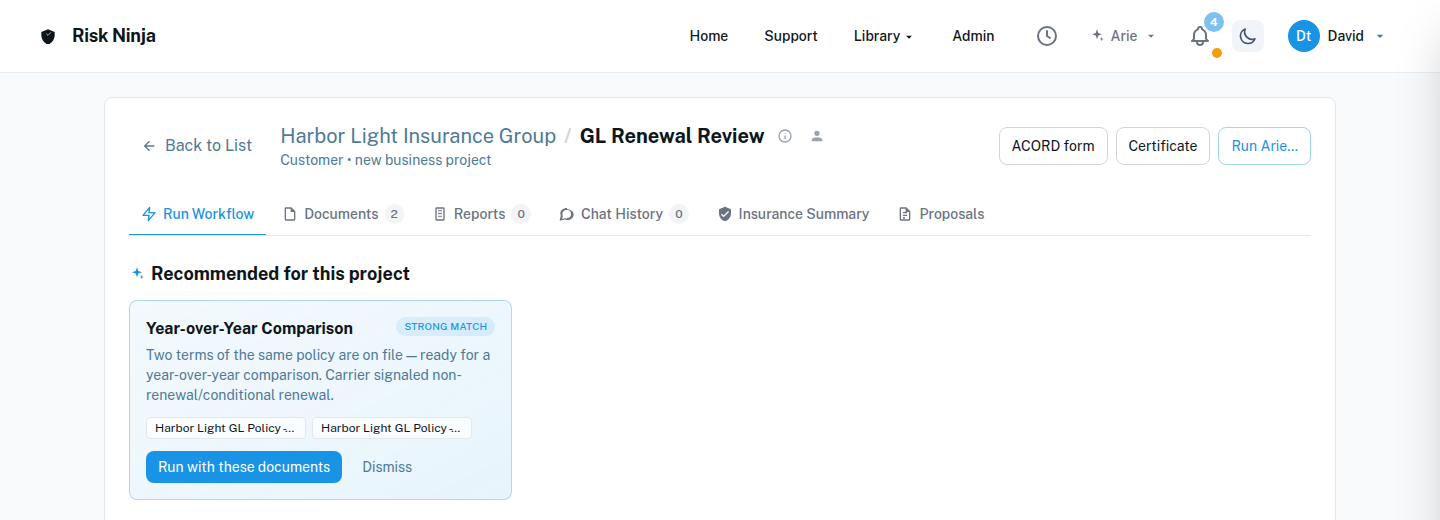Click the Risk Ninja shield logo

48,36
